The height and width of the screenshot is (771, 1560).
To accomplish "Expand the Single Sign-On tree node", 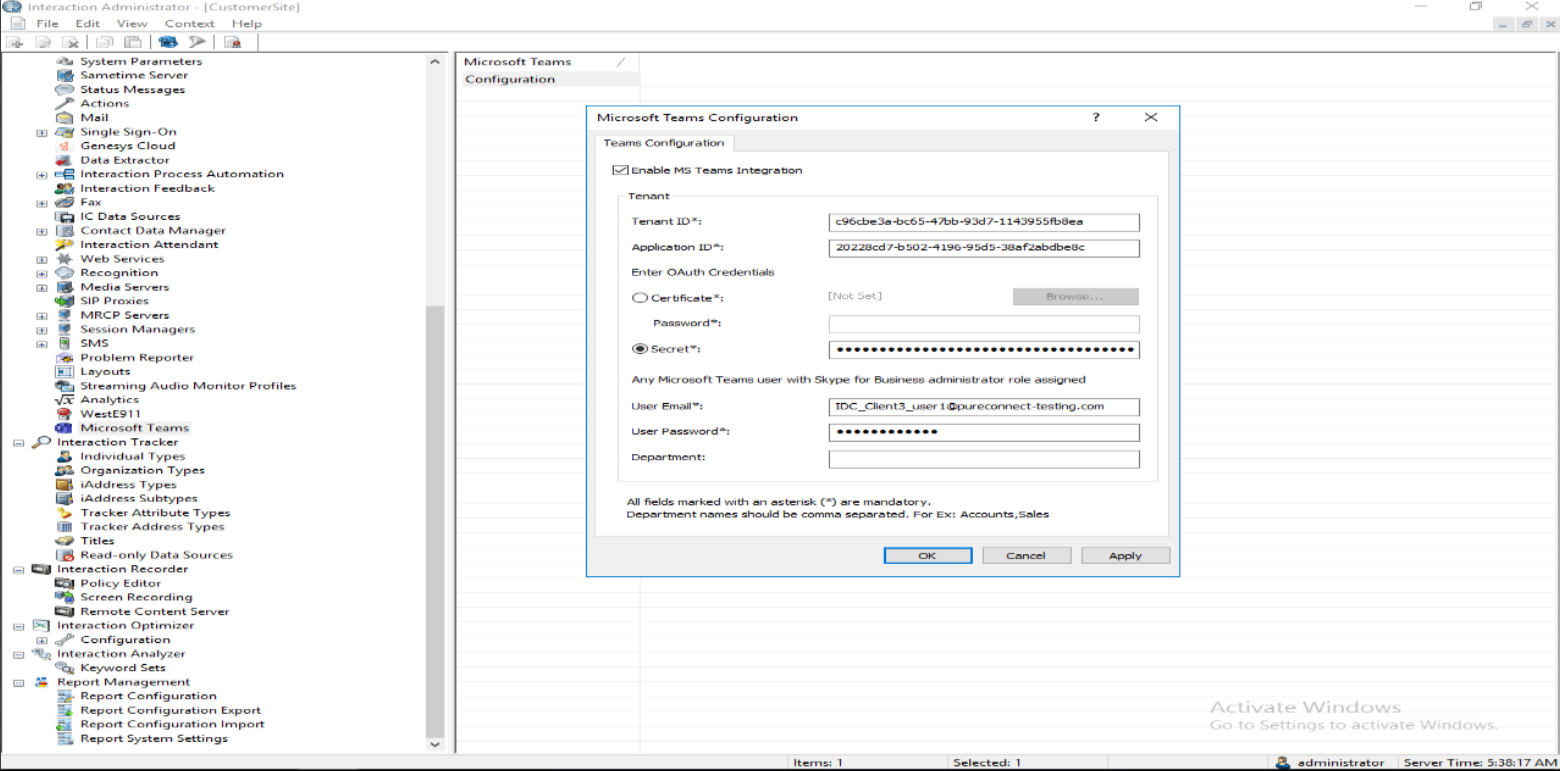I will [x=40, y=131].
